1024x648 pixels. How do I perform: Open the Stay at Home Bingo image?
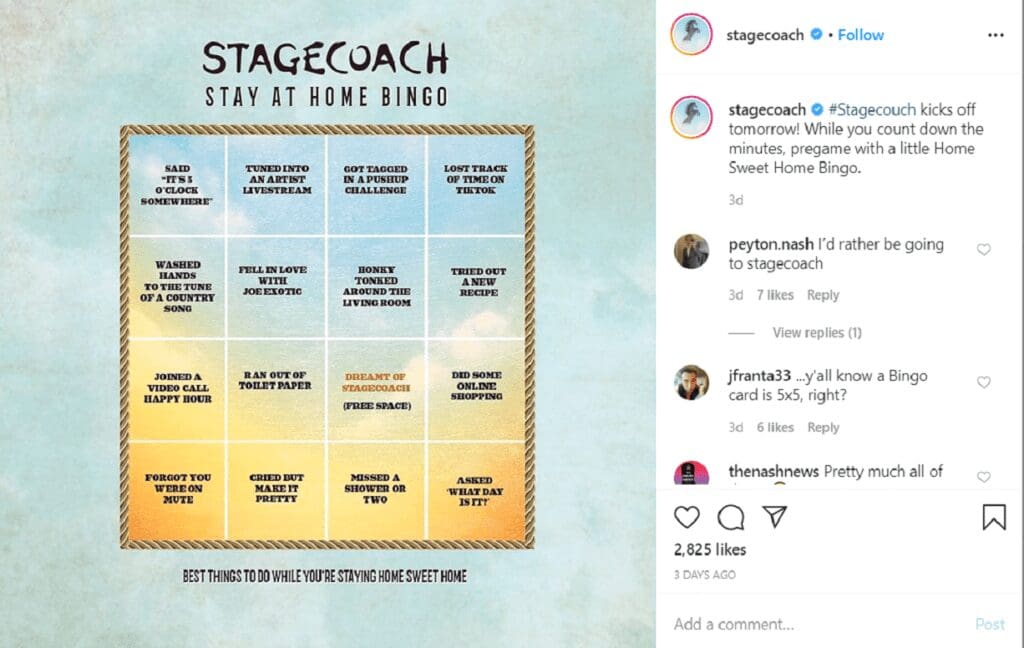click(x=327, y=324)
